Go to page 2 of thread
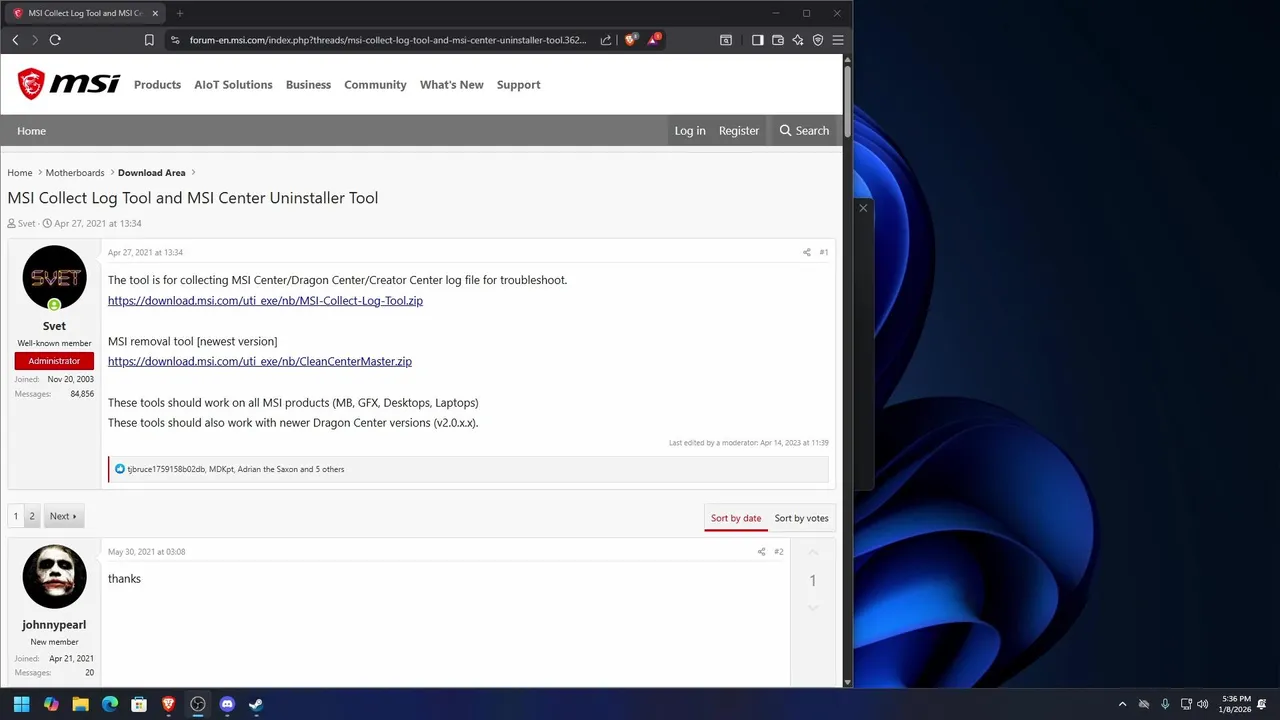Screen dimensions: 1280x720 point(32,516)
